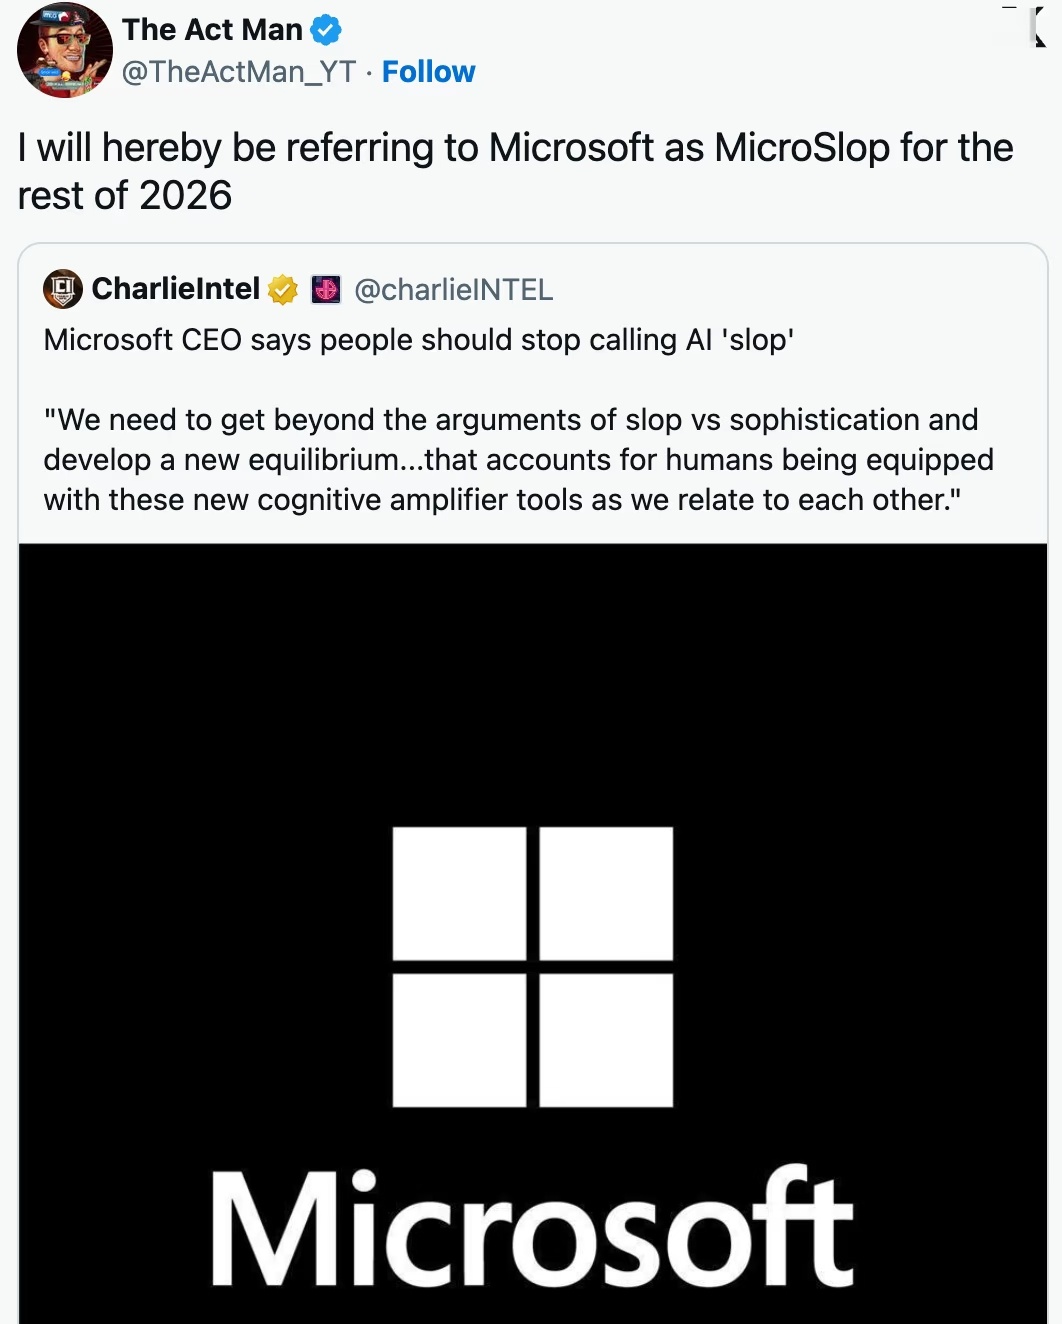This screenshot has height=1324, width=1062.
Task: Click the gold verified checkmark beside CharlieIntel
Action: tap(283, 290)
